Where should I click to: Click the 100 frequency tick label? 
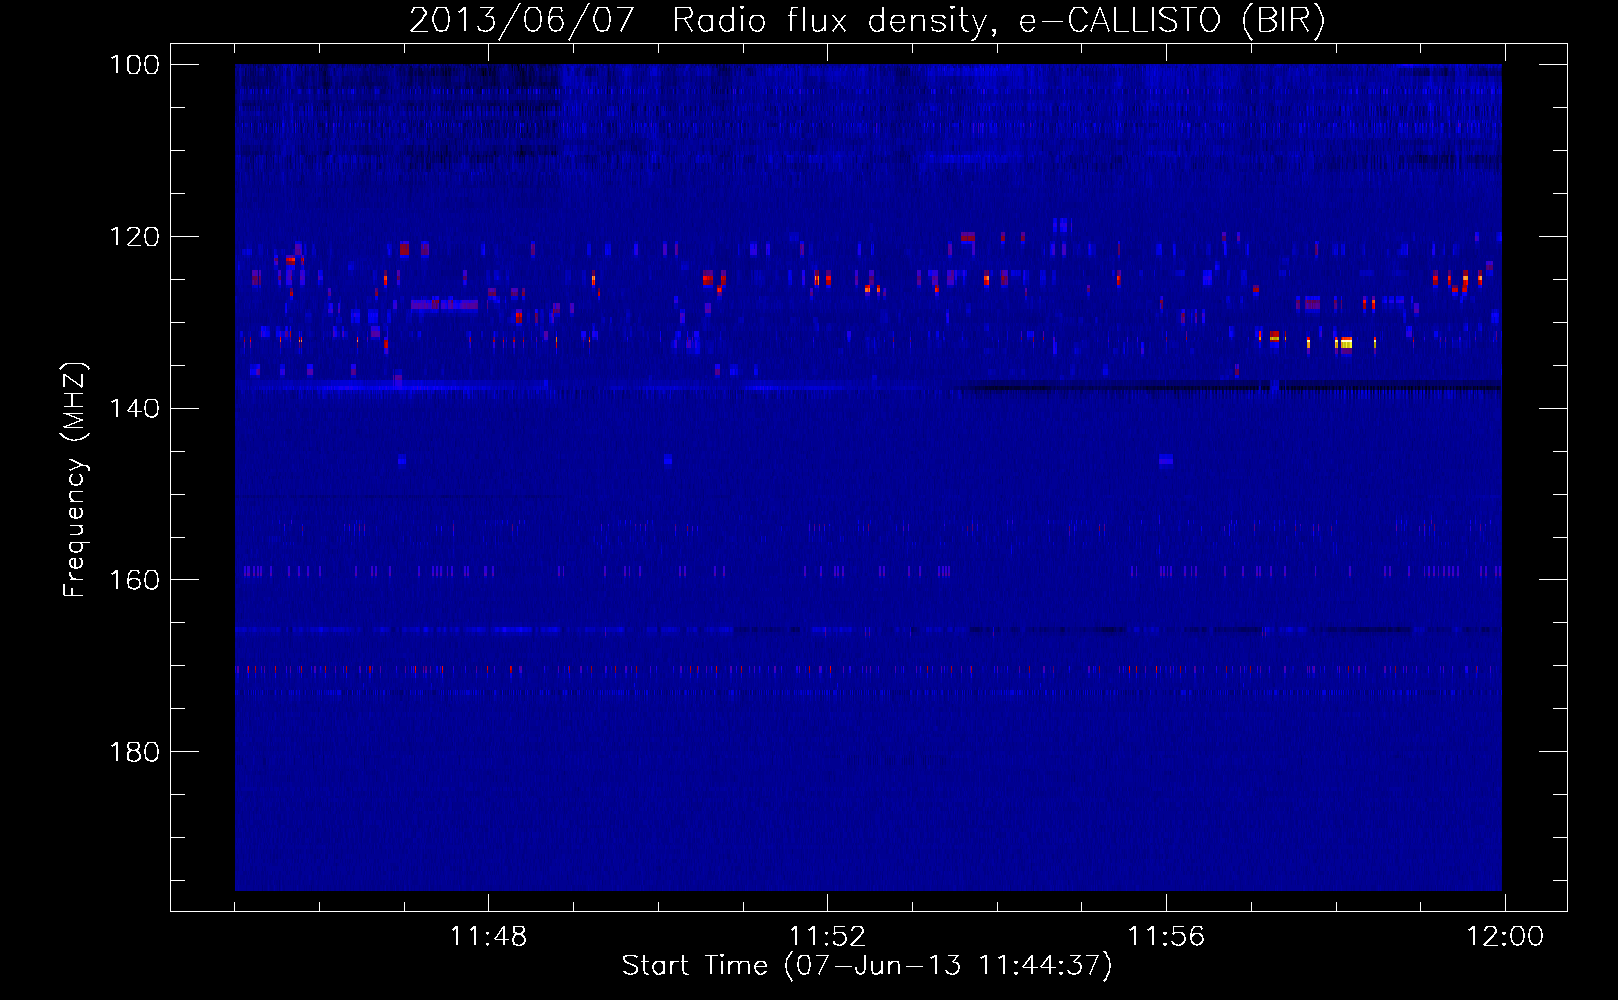point(134,65)
